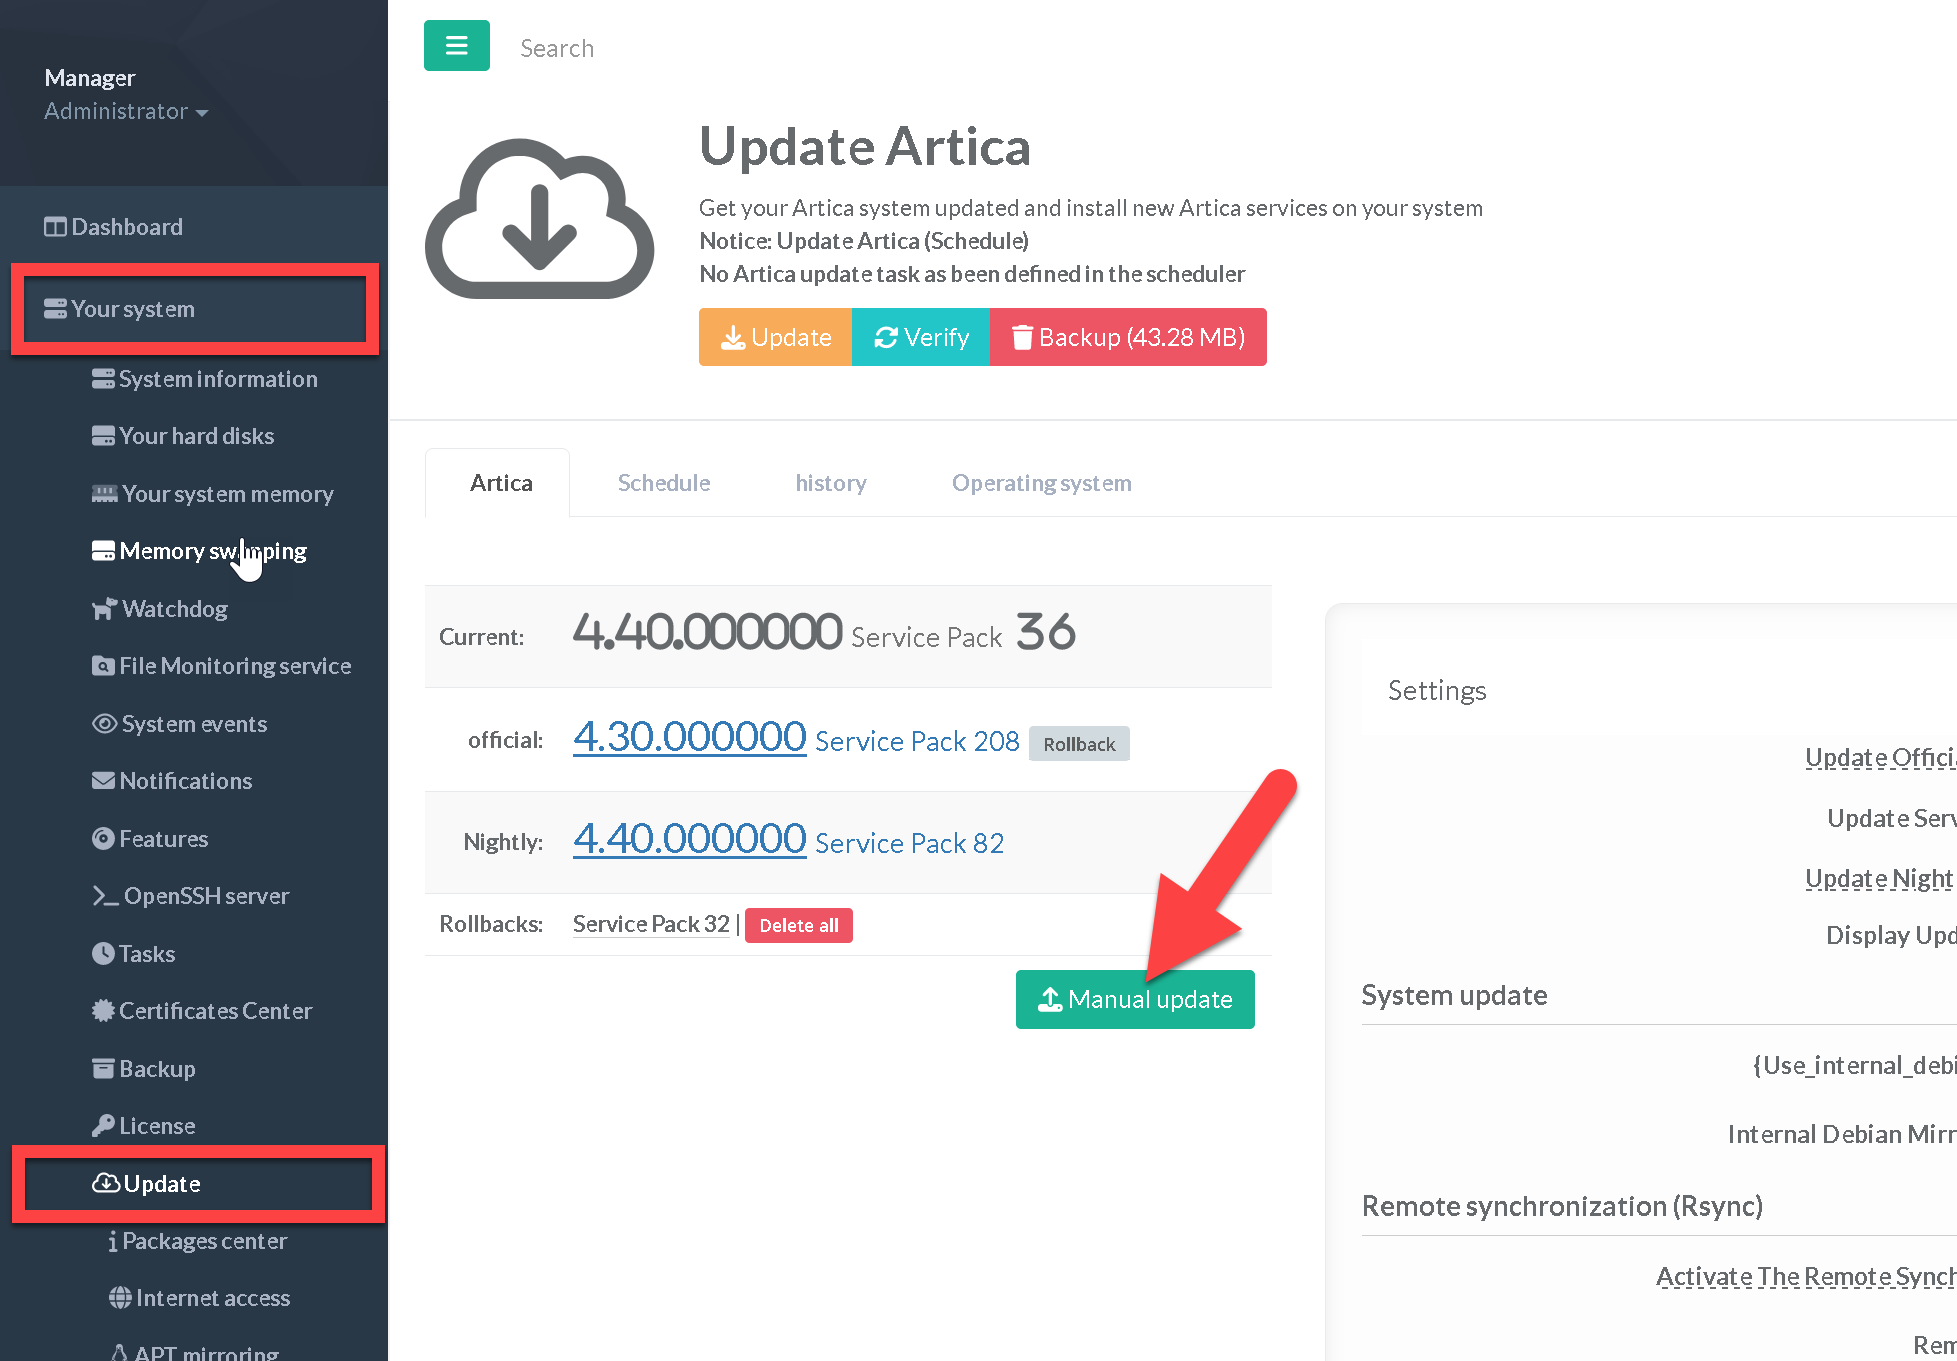Open the Administrator dropdown menu

pyautogui.click(x=126, y=111)
